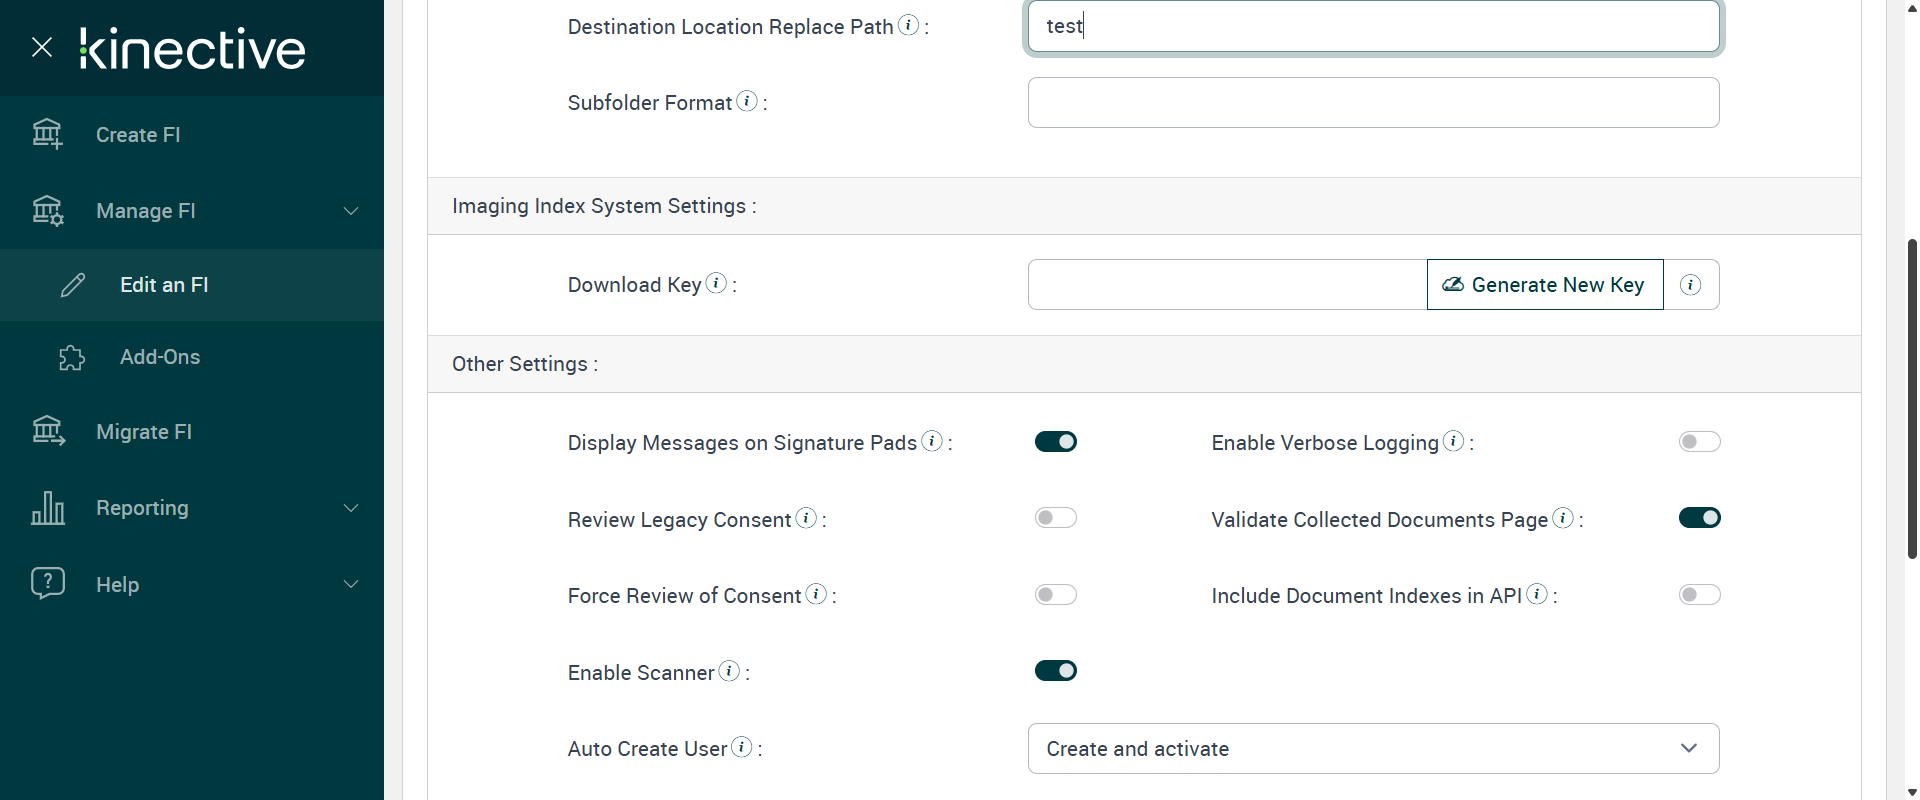Enable the Verbose Logging toggle

click(1699, 442)
